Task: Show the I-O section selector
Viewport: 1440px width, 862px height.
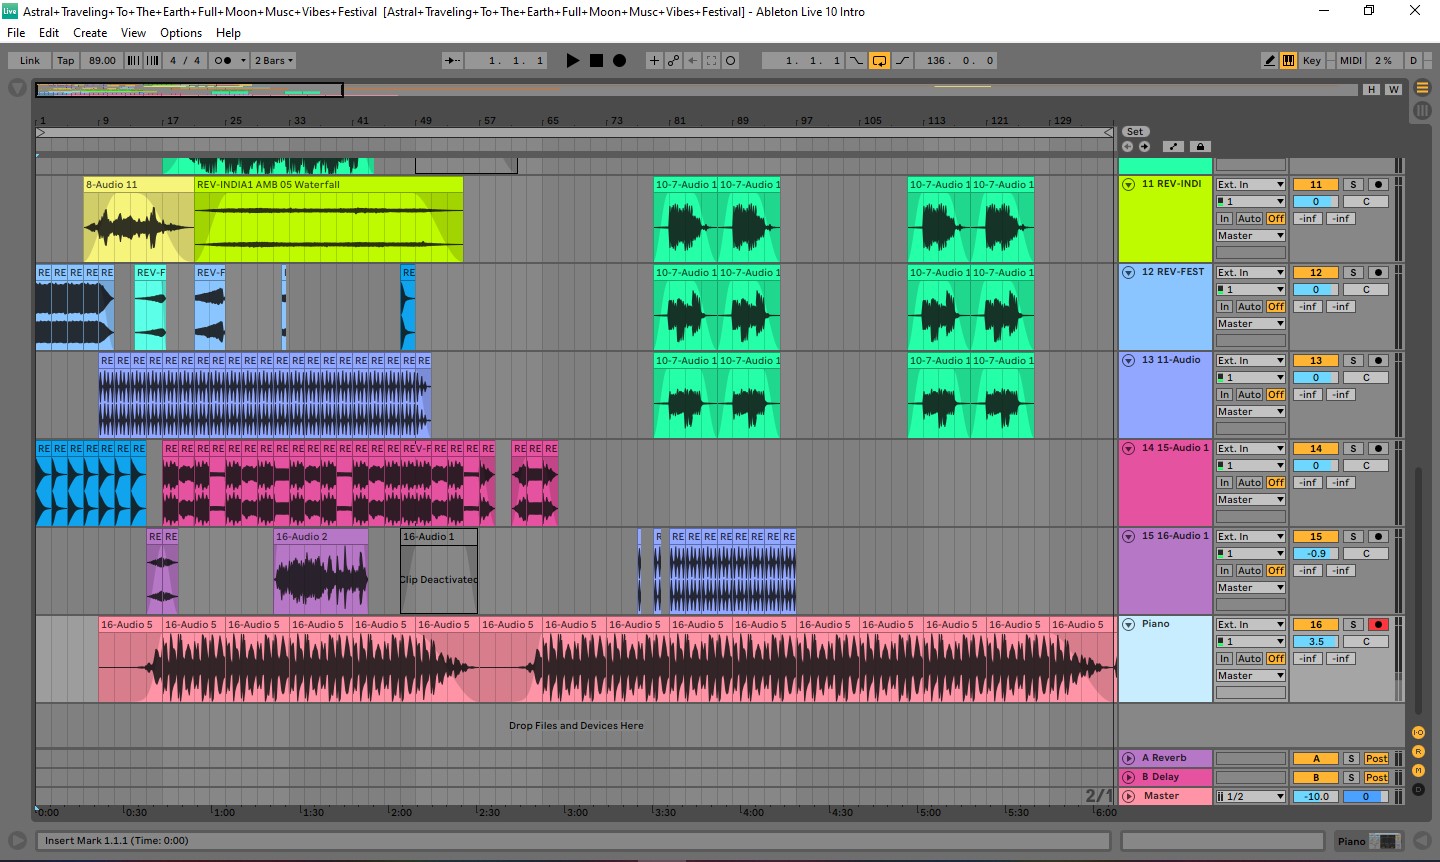Action: point(1417,733)
